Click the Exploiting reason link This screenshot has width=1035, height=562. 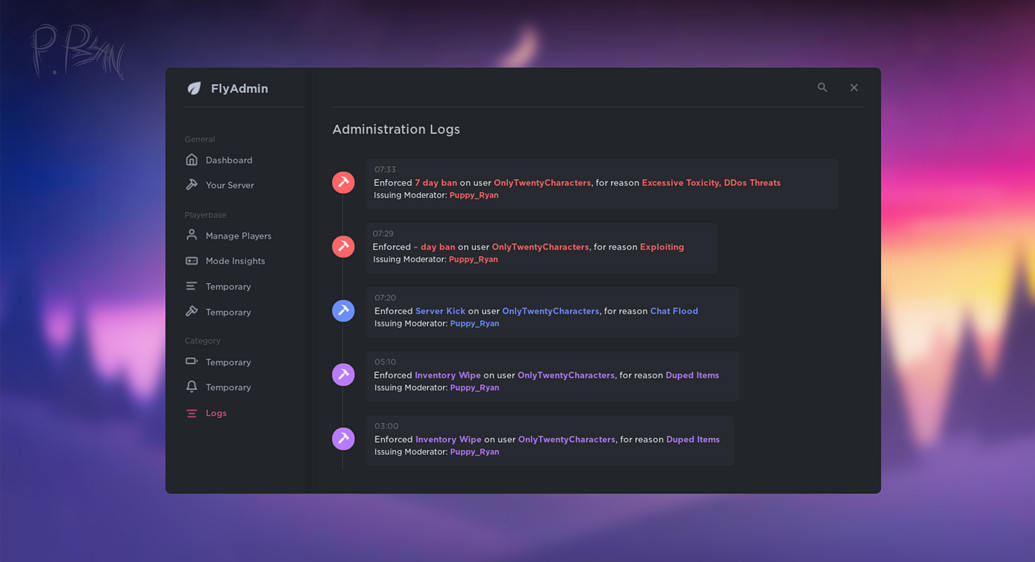(x=661, y=247)
